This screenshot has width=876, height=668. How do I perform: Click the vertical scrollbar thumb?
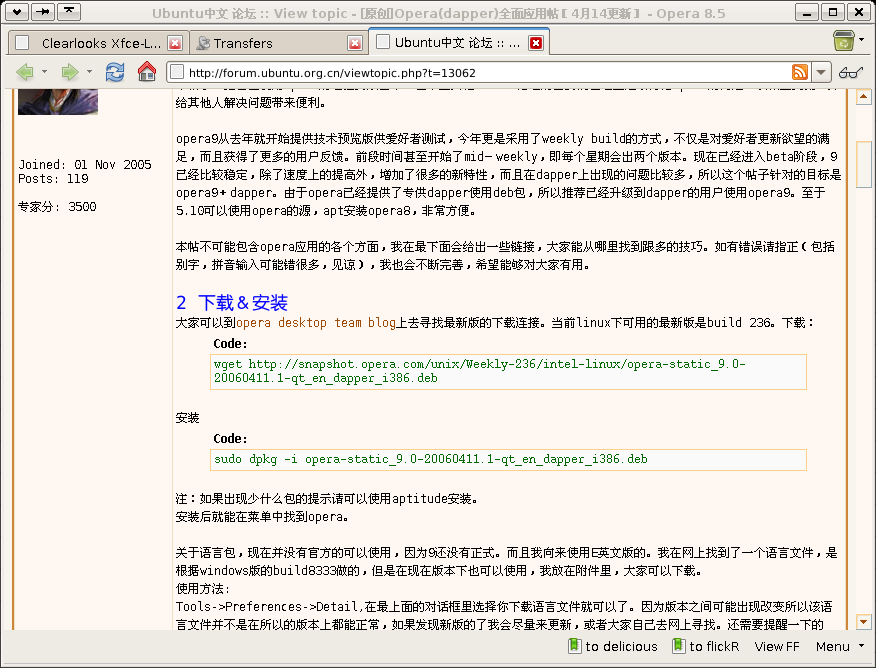pos(863,164)
